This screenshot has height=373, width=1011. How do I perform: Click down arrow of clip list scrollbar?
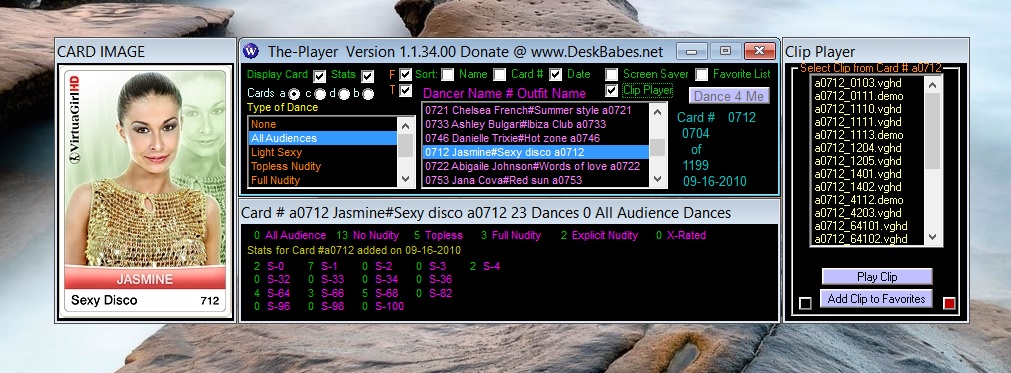(932, 237)
